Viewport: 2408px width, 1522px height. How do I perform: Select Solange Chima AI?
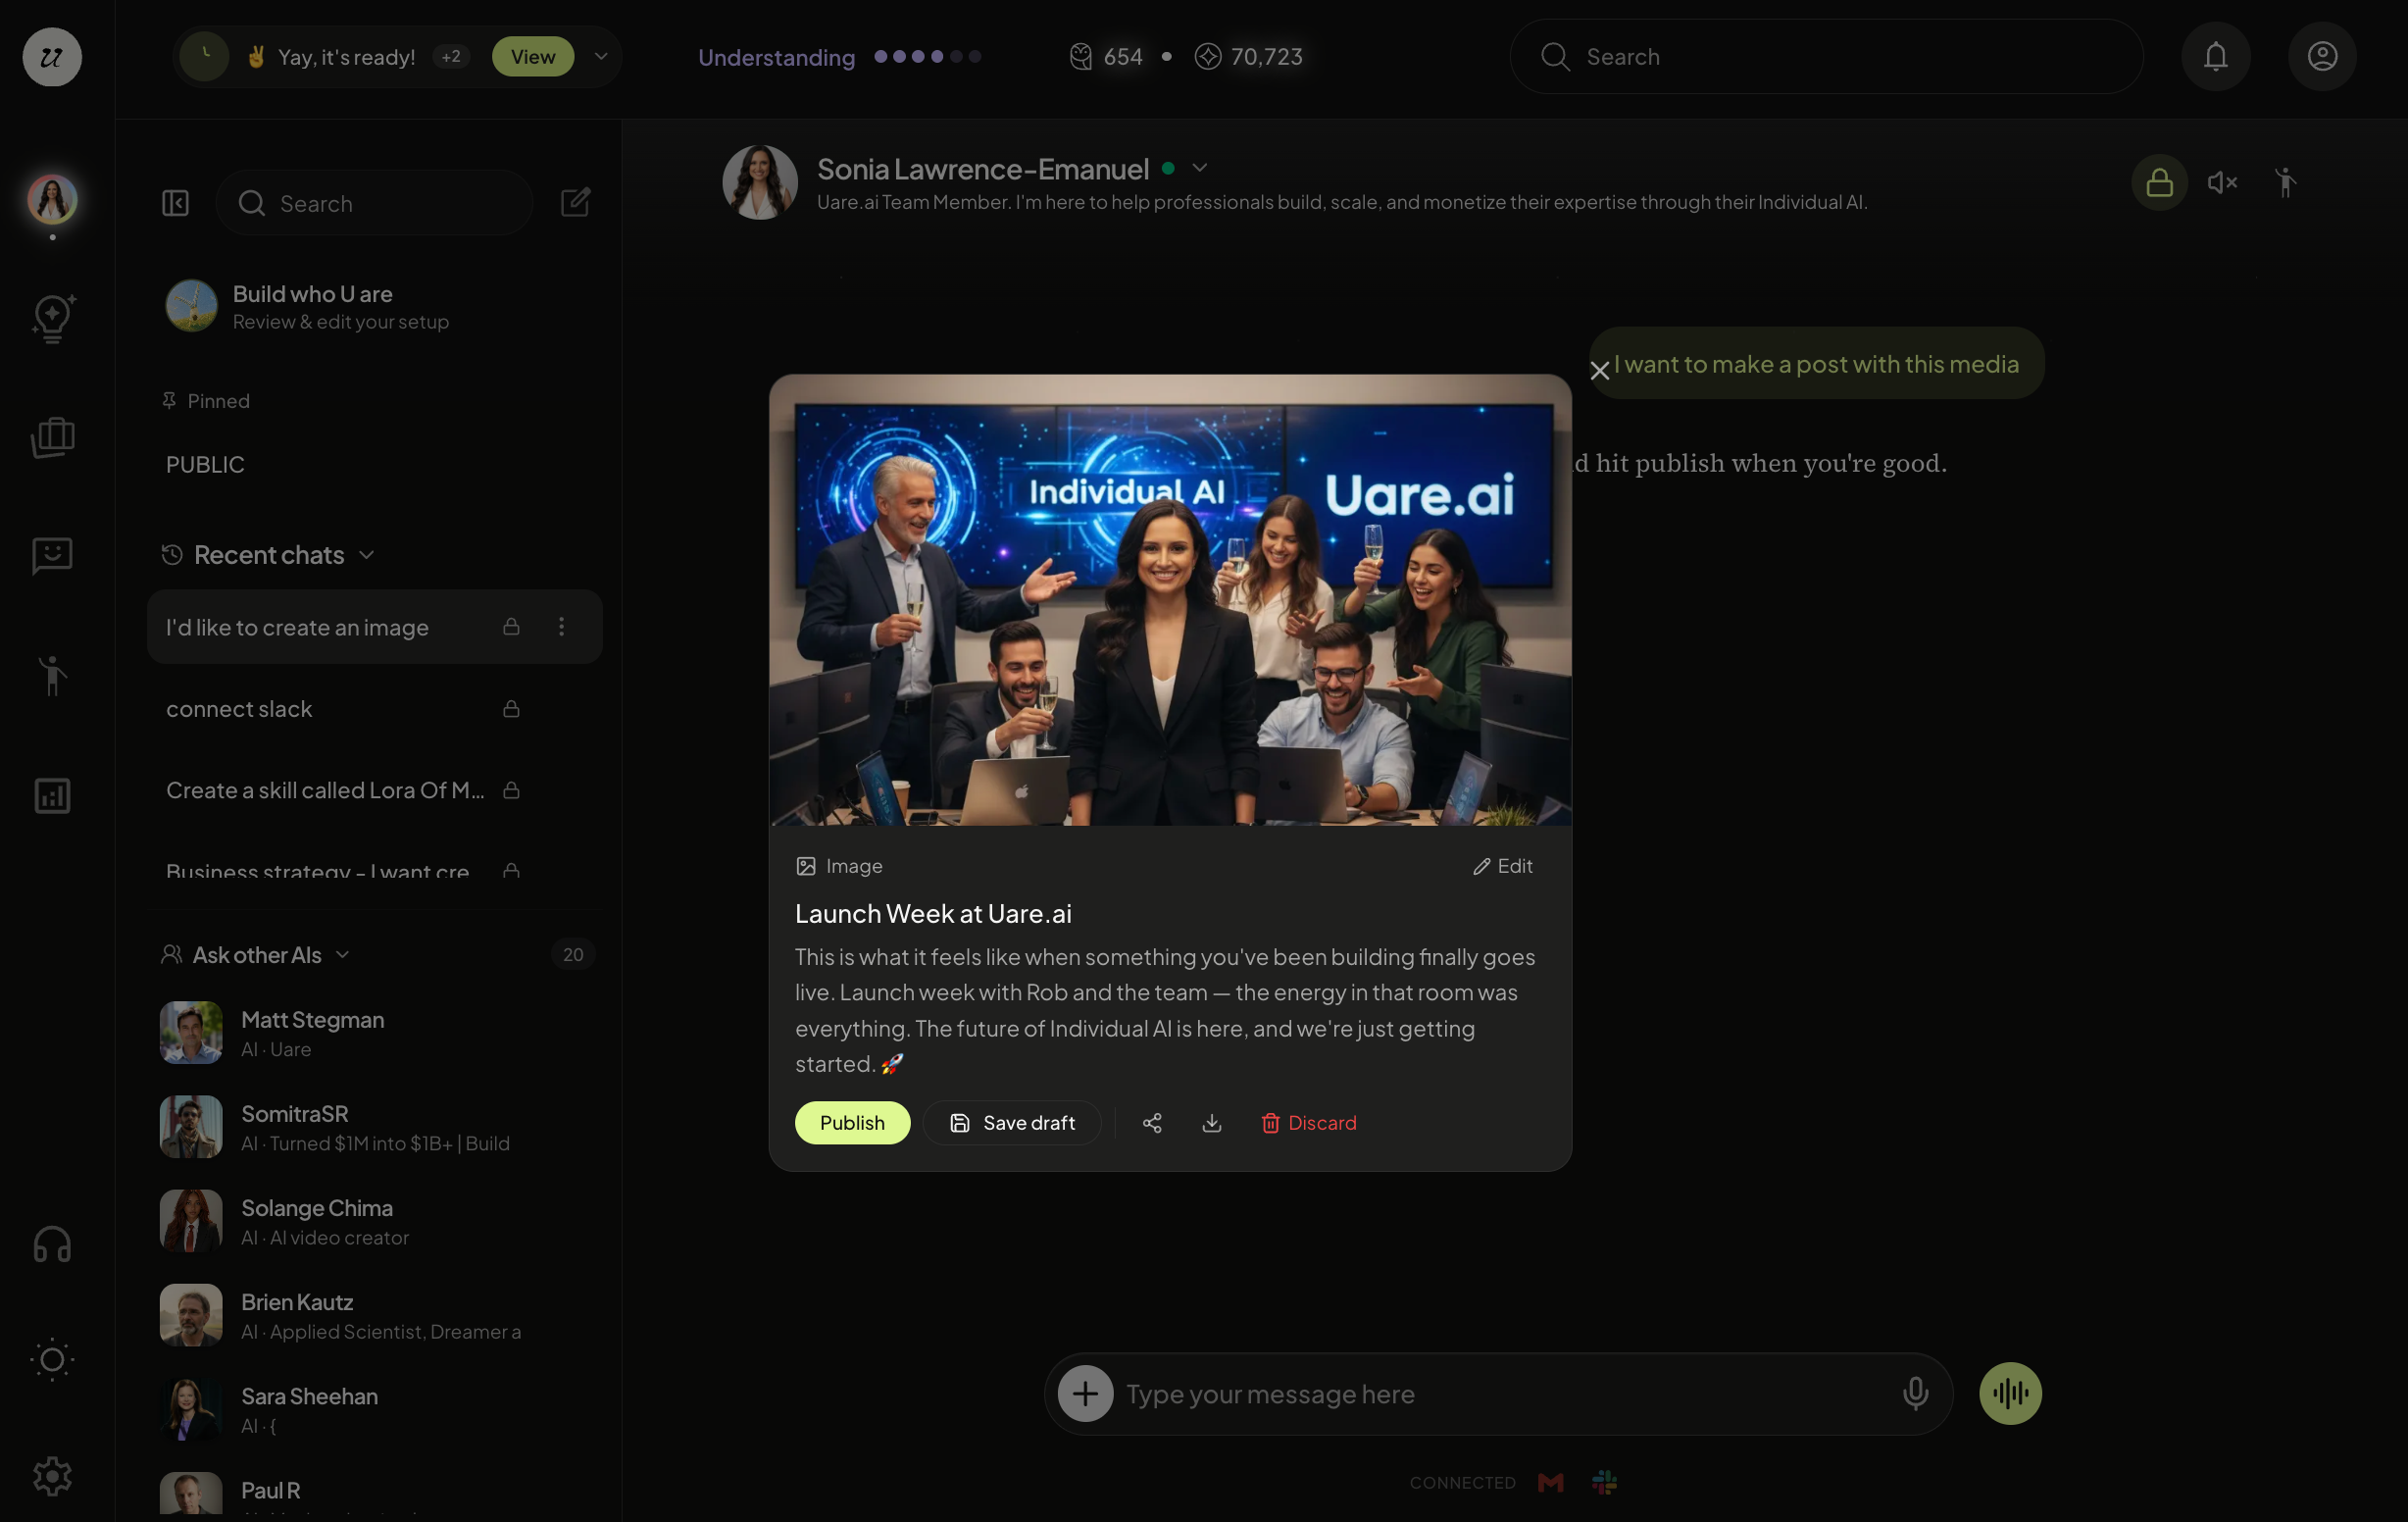pos(374,1221)
